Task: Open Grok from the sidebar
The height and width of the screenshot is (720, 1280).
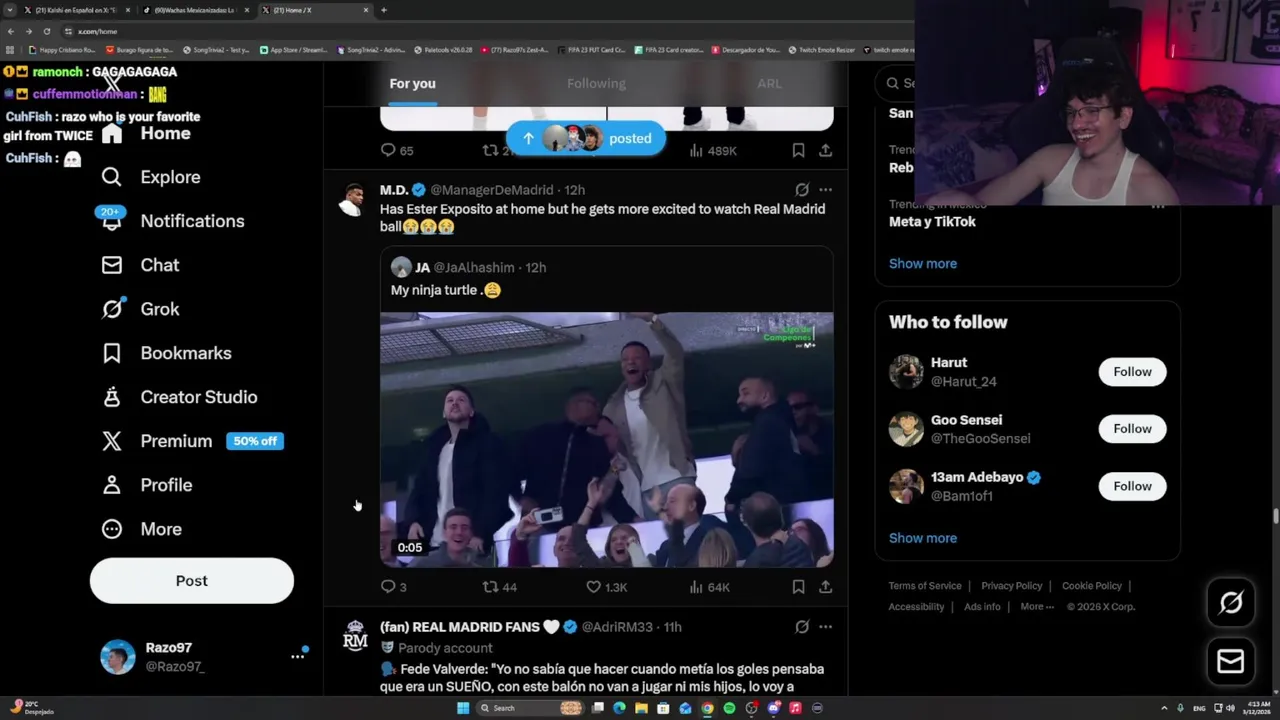Action: (x=140, y=309)
